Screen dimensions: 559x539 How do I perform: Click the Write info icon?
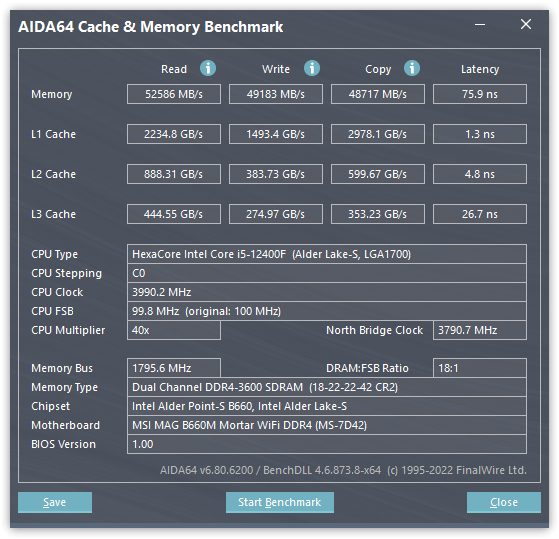(x=312, y=68)
